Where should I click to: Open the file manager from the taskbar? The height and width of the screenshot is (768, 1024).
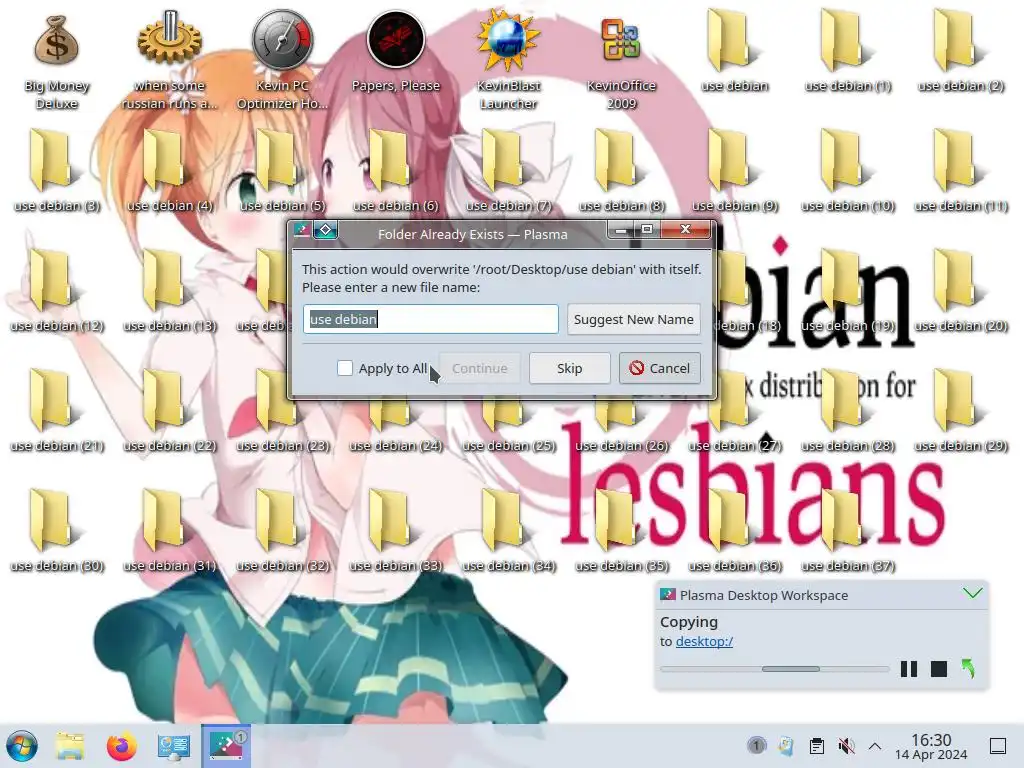pos(70,746)
